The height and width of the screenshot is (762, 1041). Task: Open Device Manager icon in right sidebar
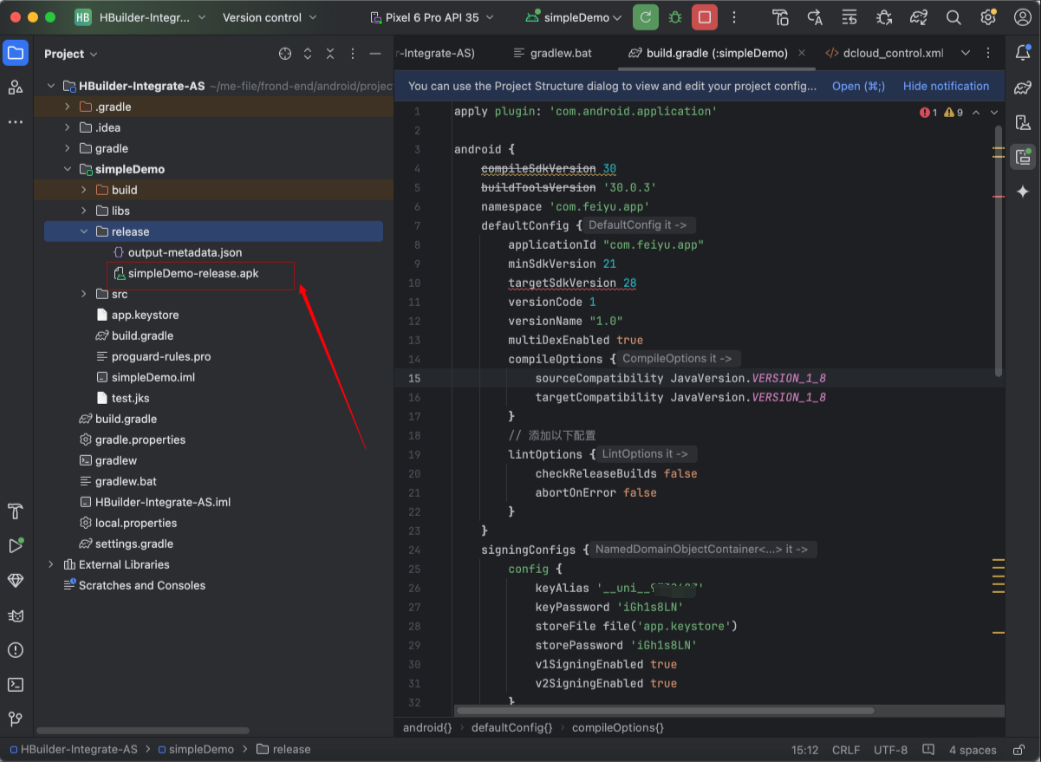coord(1023,122)
